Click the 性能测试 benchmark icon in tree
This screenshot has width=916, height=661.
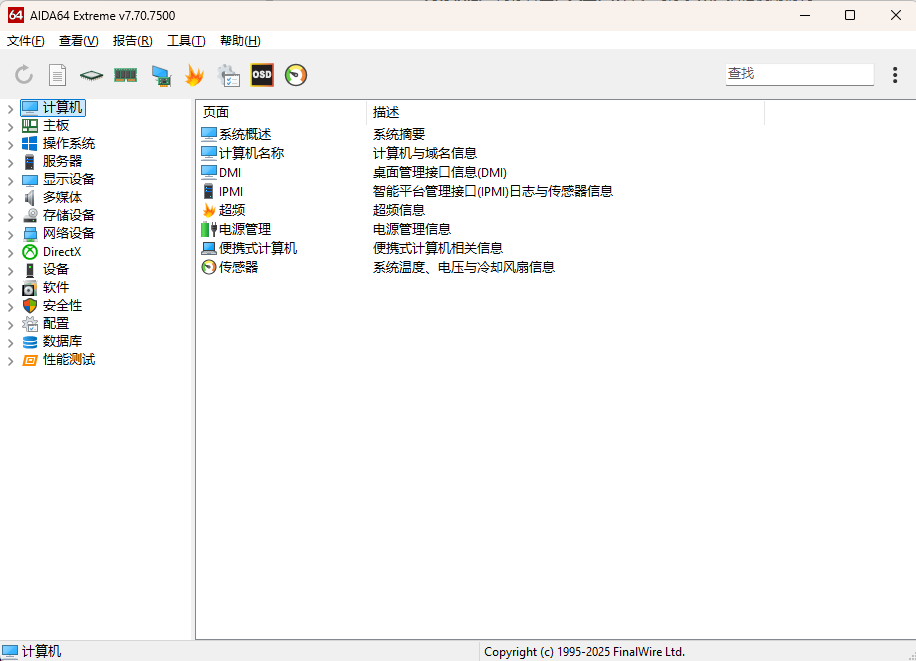(30, 360)
